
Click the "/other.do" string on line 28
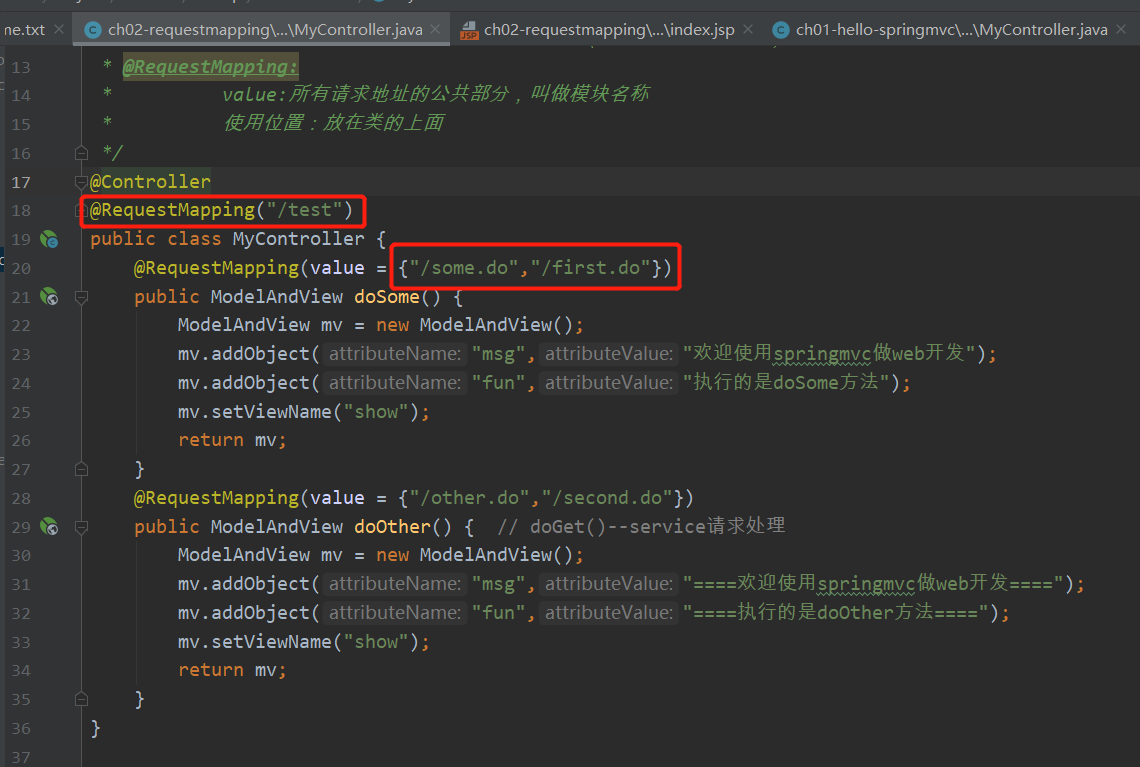[470, 497]
